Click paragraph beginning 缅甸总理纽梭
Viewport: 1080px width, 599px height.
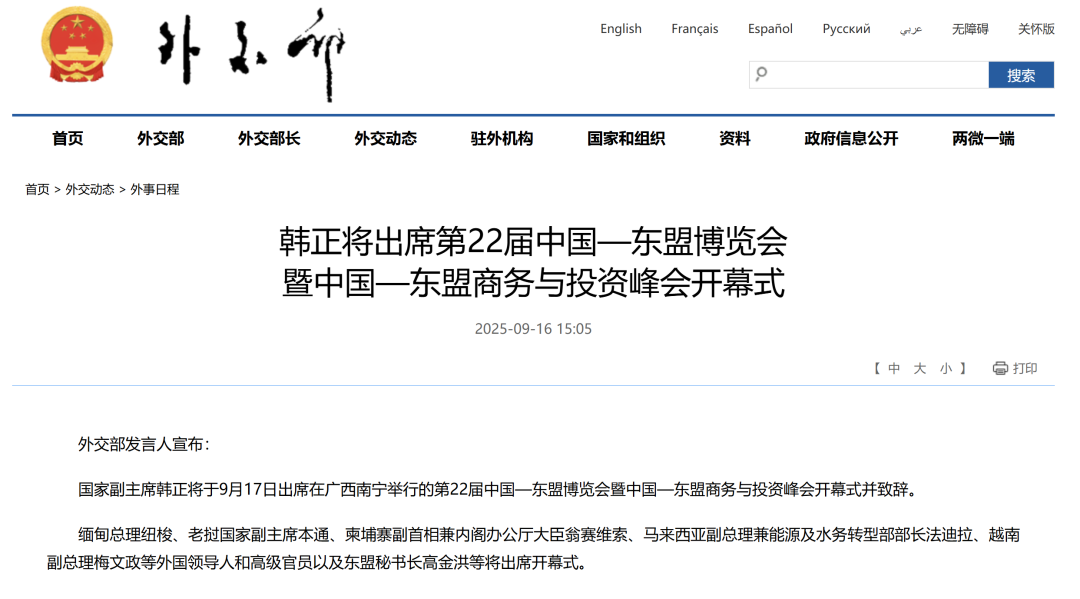(534, 549)
